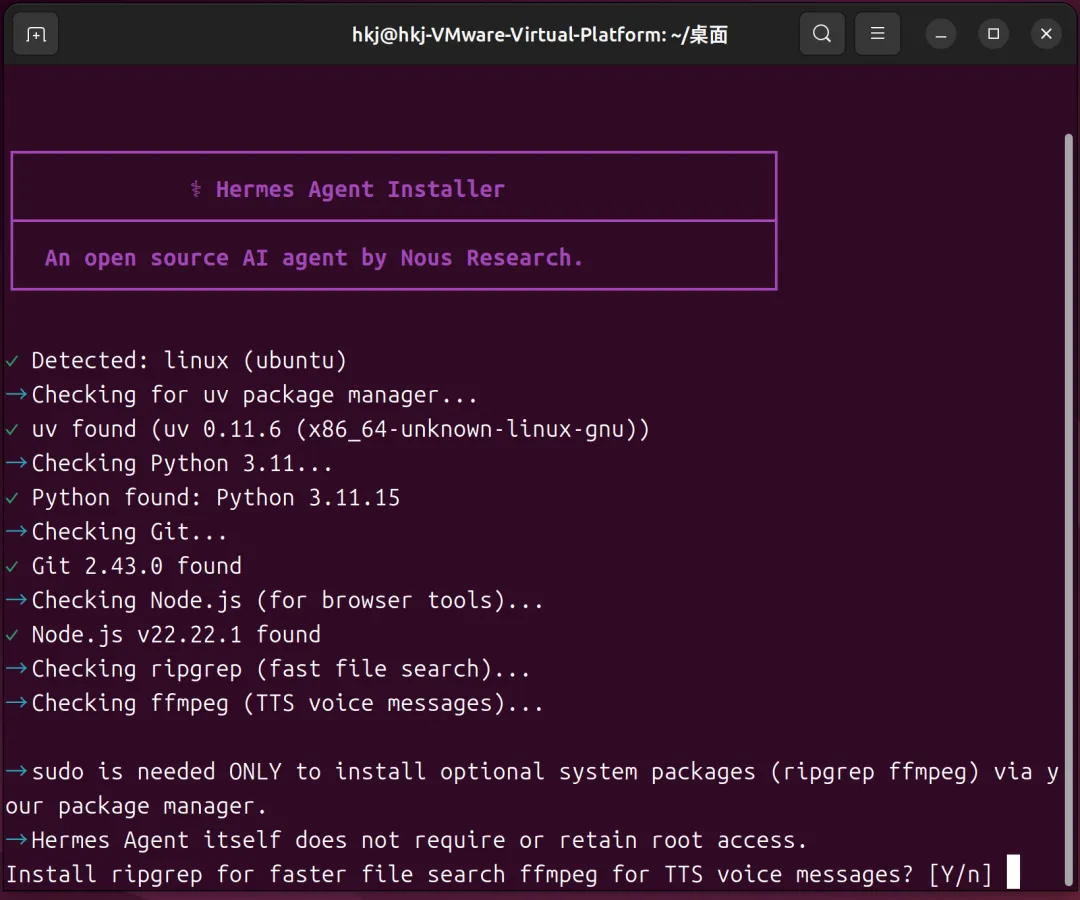Click the "Nous Research" tagline text
1080x900 pixels.
coord(490,258)
